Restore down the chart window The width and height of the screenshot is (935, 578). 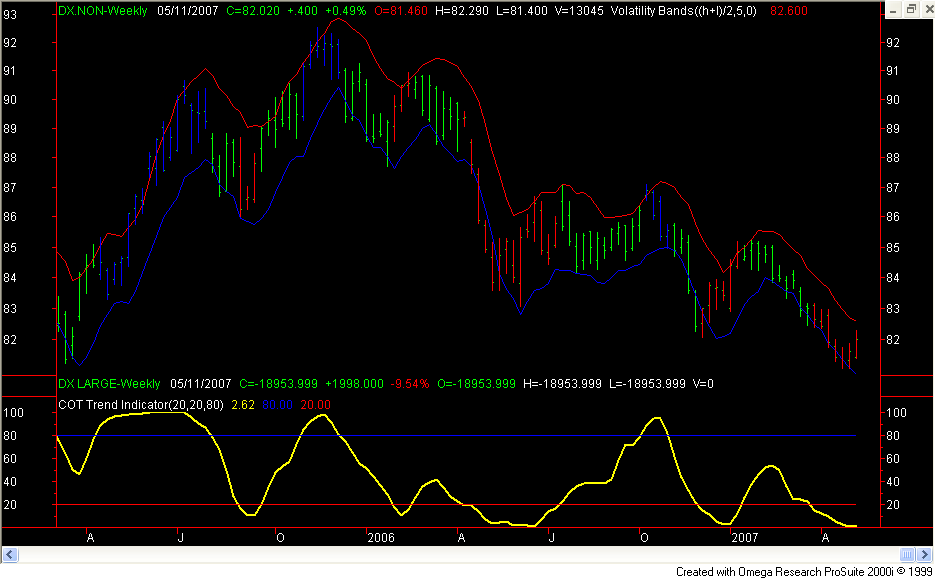(911, 10)
